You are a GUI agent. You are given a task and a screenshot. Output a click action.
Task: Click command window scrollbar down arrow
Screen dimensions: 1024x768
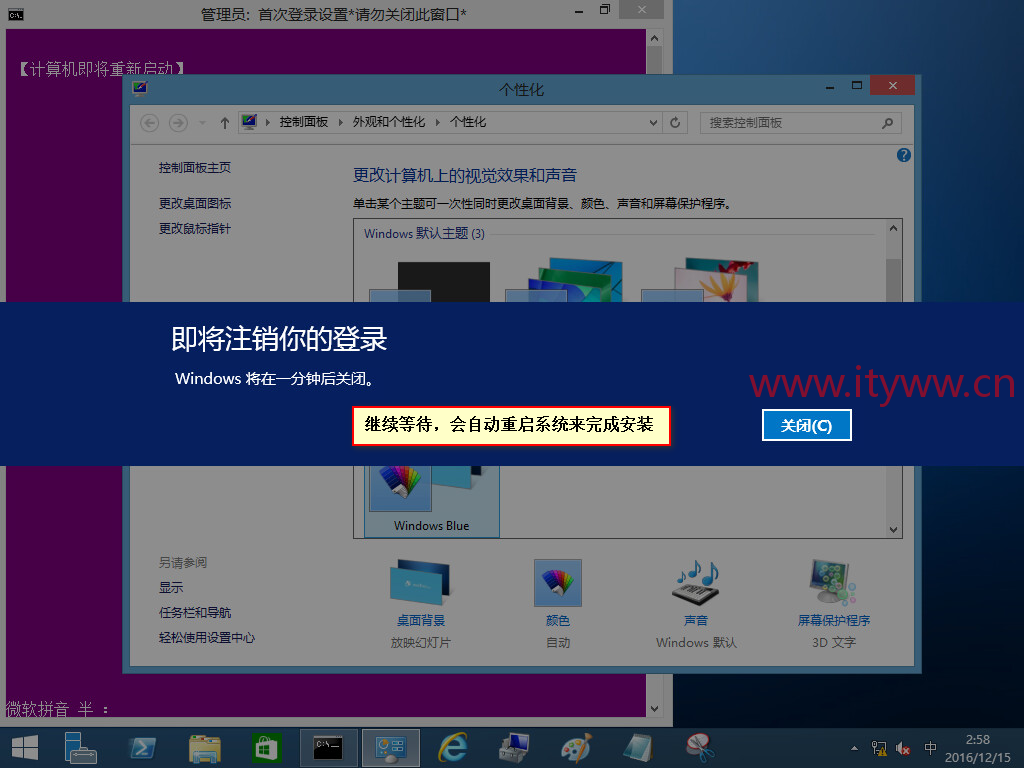tap(654, 709)
